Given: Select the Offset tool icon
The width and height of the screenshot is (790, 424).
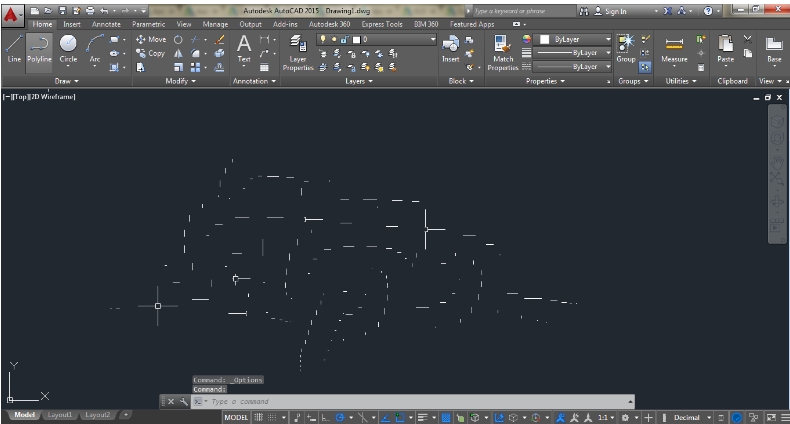Looking at the screenshot, I should 219,67.
